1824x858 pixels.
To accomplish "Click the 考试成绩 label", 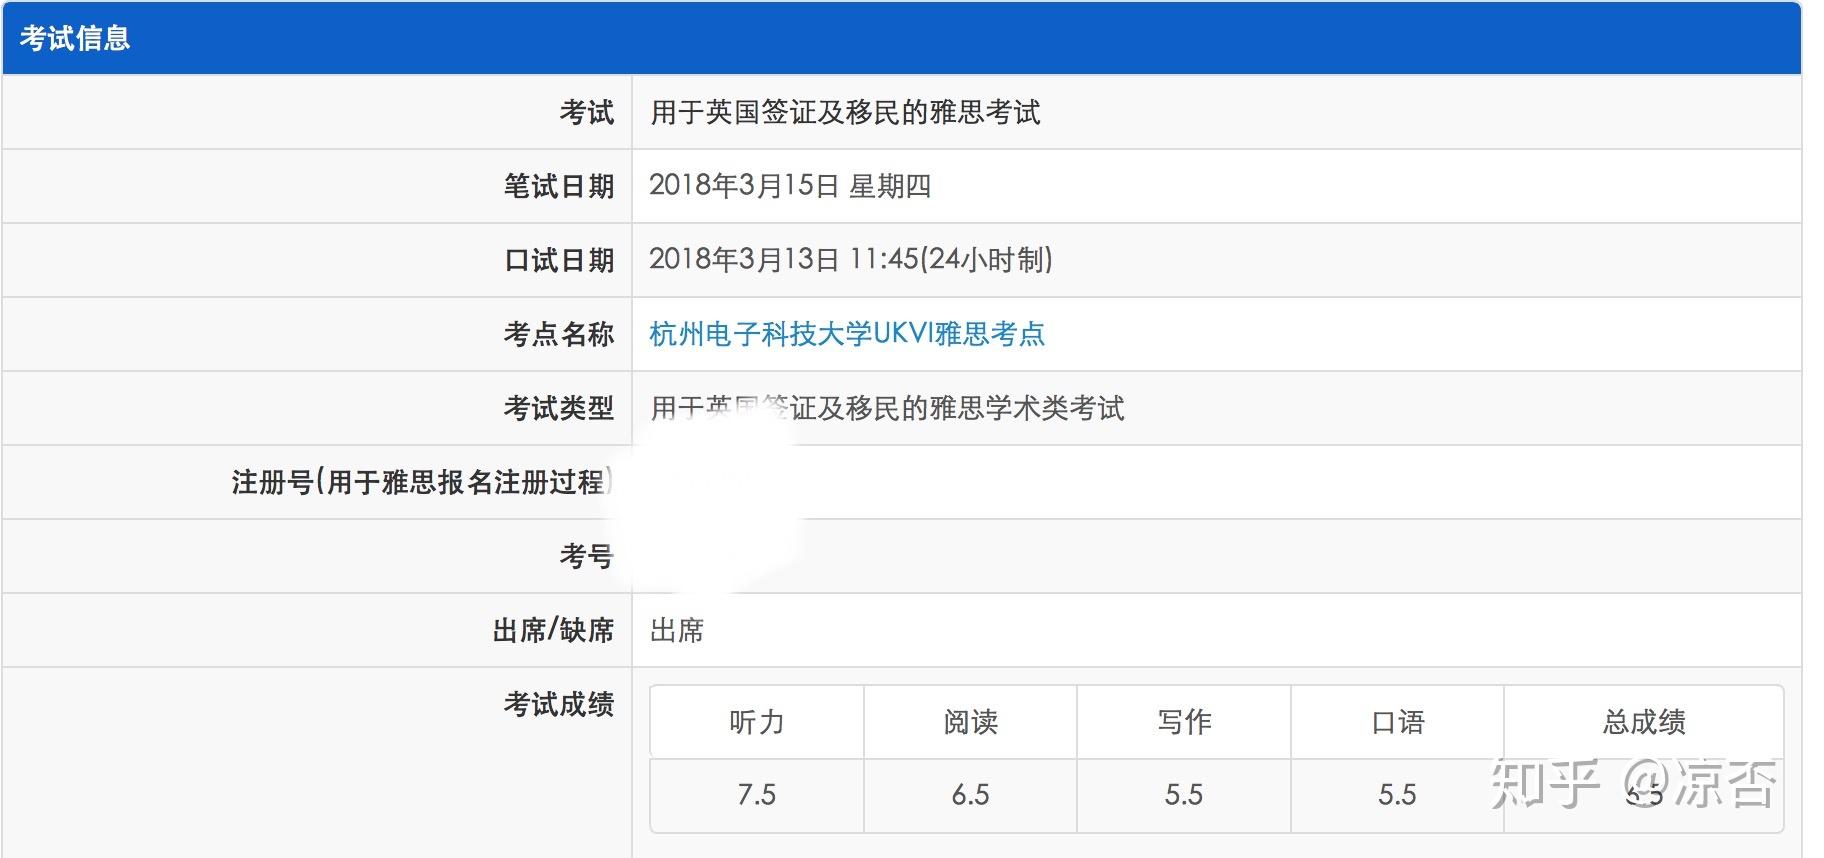I will [558, 704].
